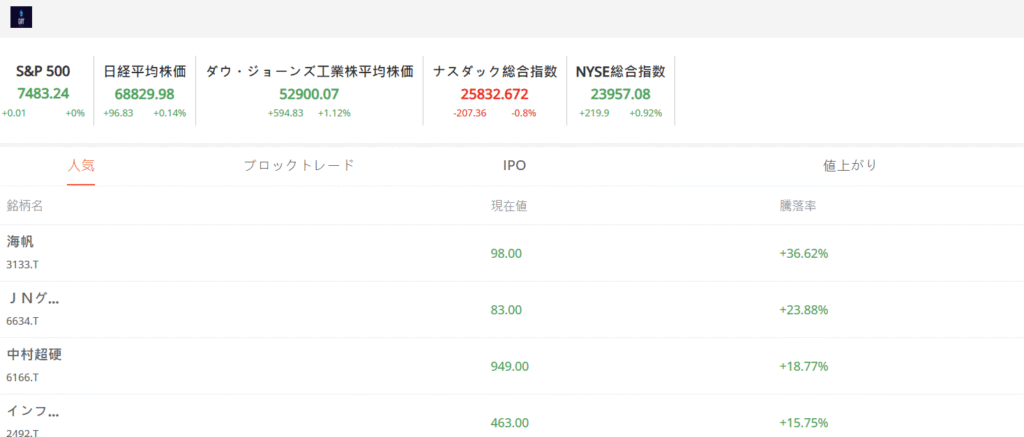Open the S&P 500 index card

(x=43, y=91)
